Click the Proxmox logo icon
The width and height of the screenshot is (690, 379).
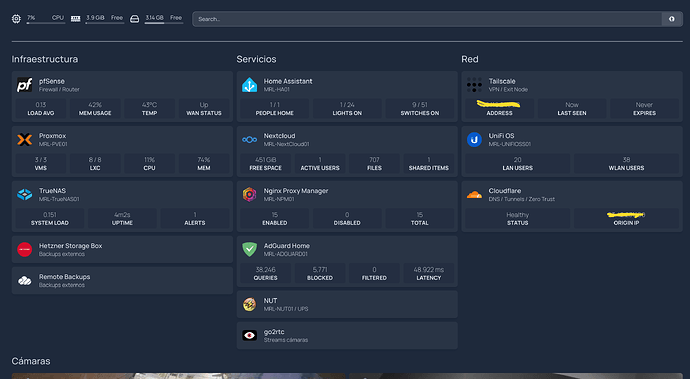[x=25, y=140]
